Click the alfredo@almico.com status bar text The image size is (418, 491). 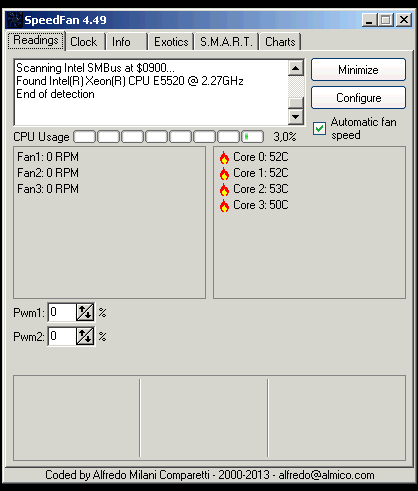click(326, 475)
